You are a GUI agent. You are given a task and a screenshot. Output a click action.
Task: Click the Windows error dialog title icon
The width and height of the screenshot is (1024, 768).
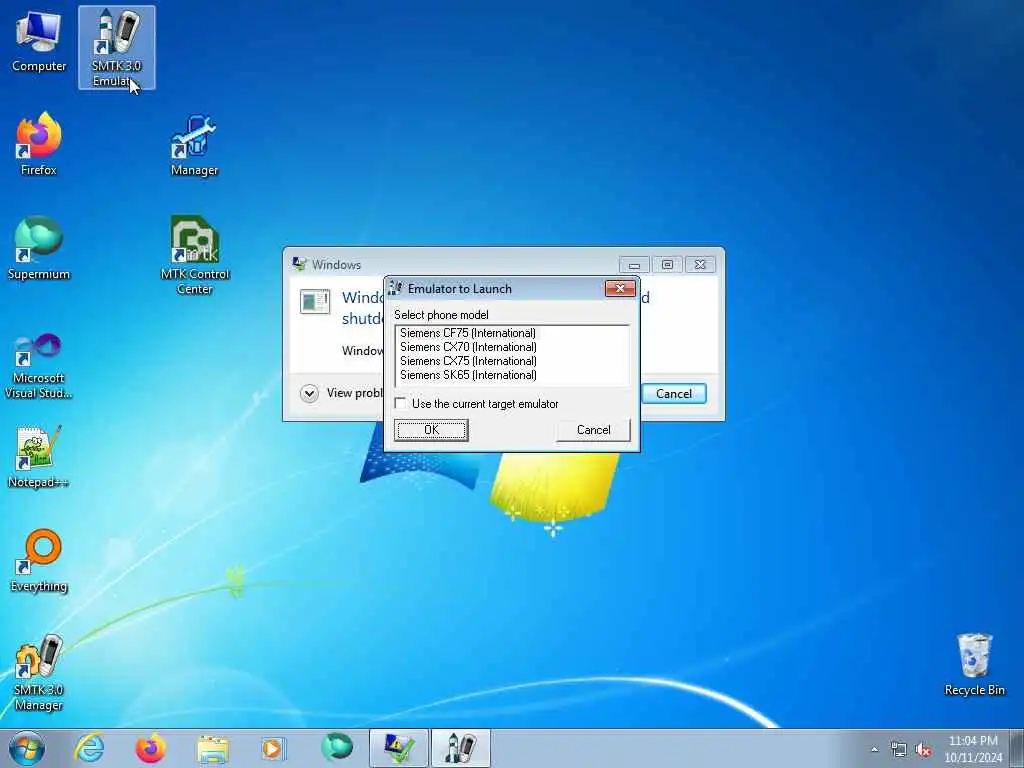coord(300,264)
